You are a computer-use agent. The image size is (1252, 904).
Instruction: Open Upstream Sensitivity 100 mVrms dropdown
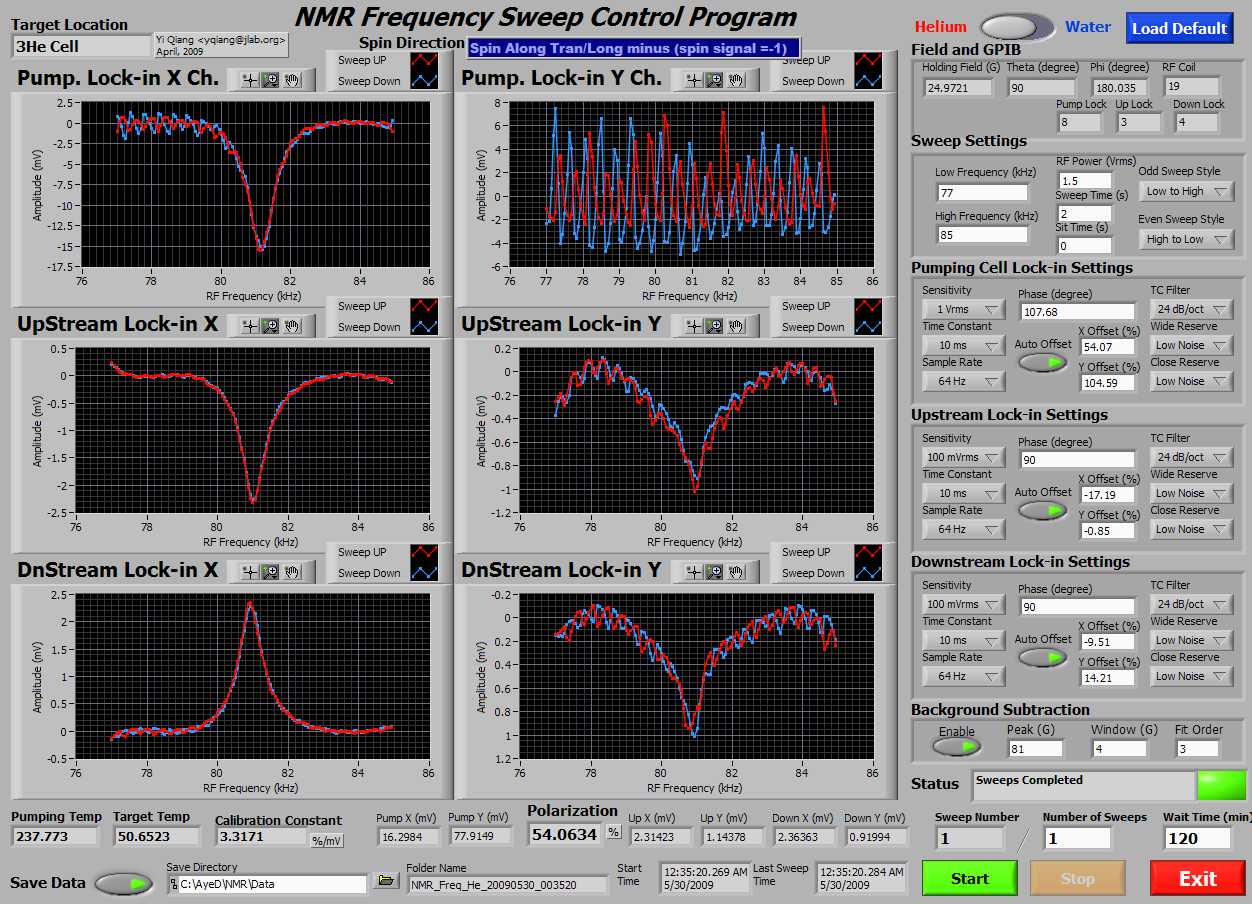click(x=963, y=457)
